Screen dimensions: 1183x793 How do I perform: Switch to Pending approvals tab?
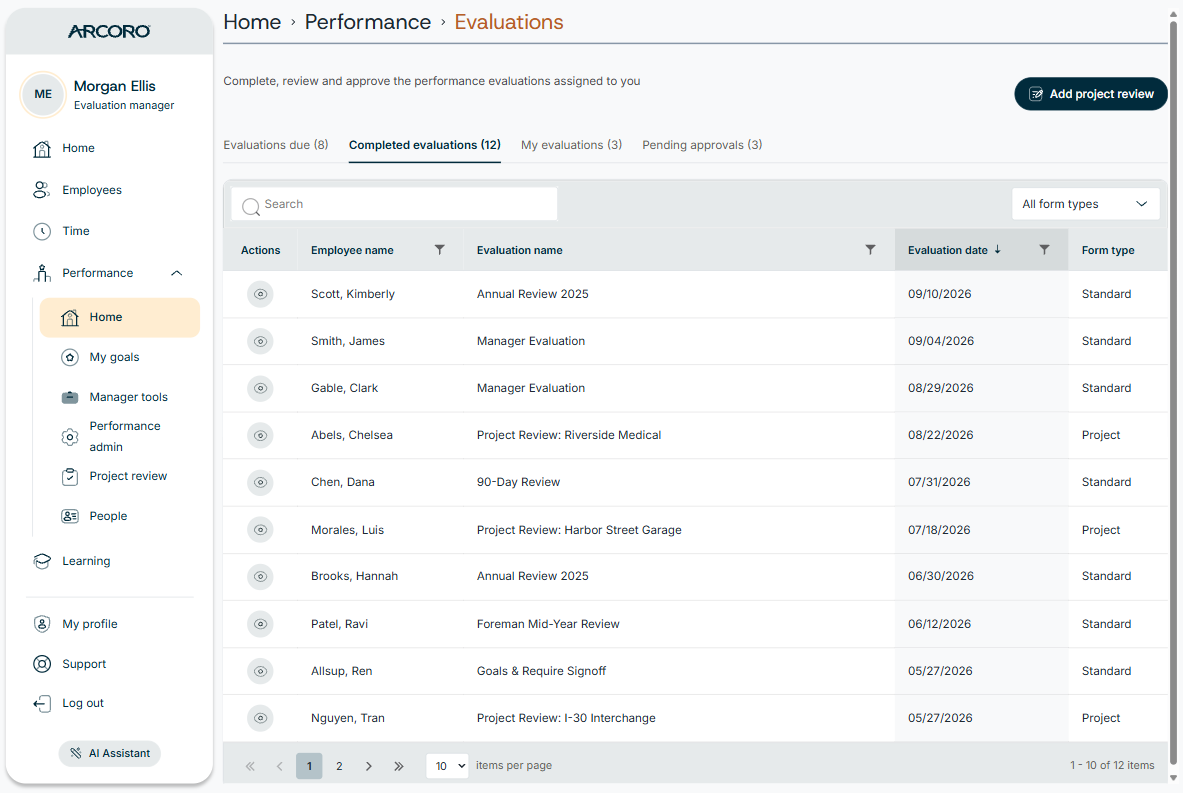702,145
